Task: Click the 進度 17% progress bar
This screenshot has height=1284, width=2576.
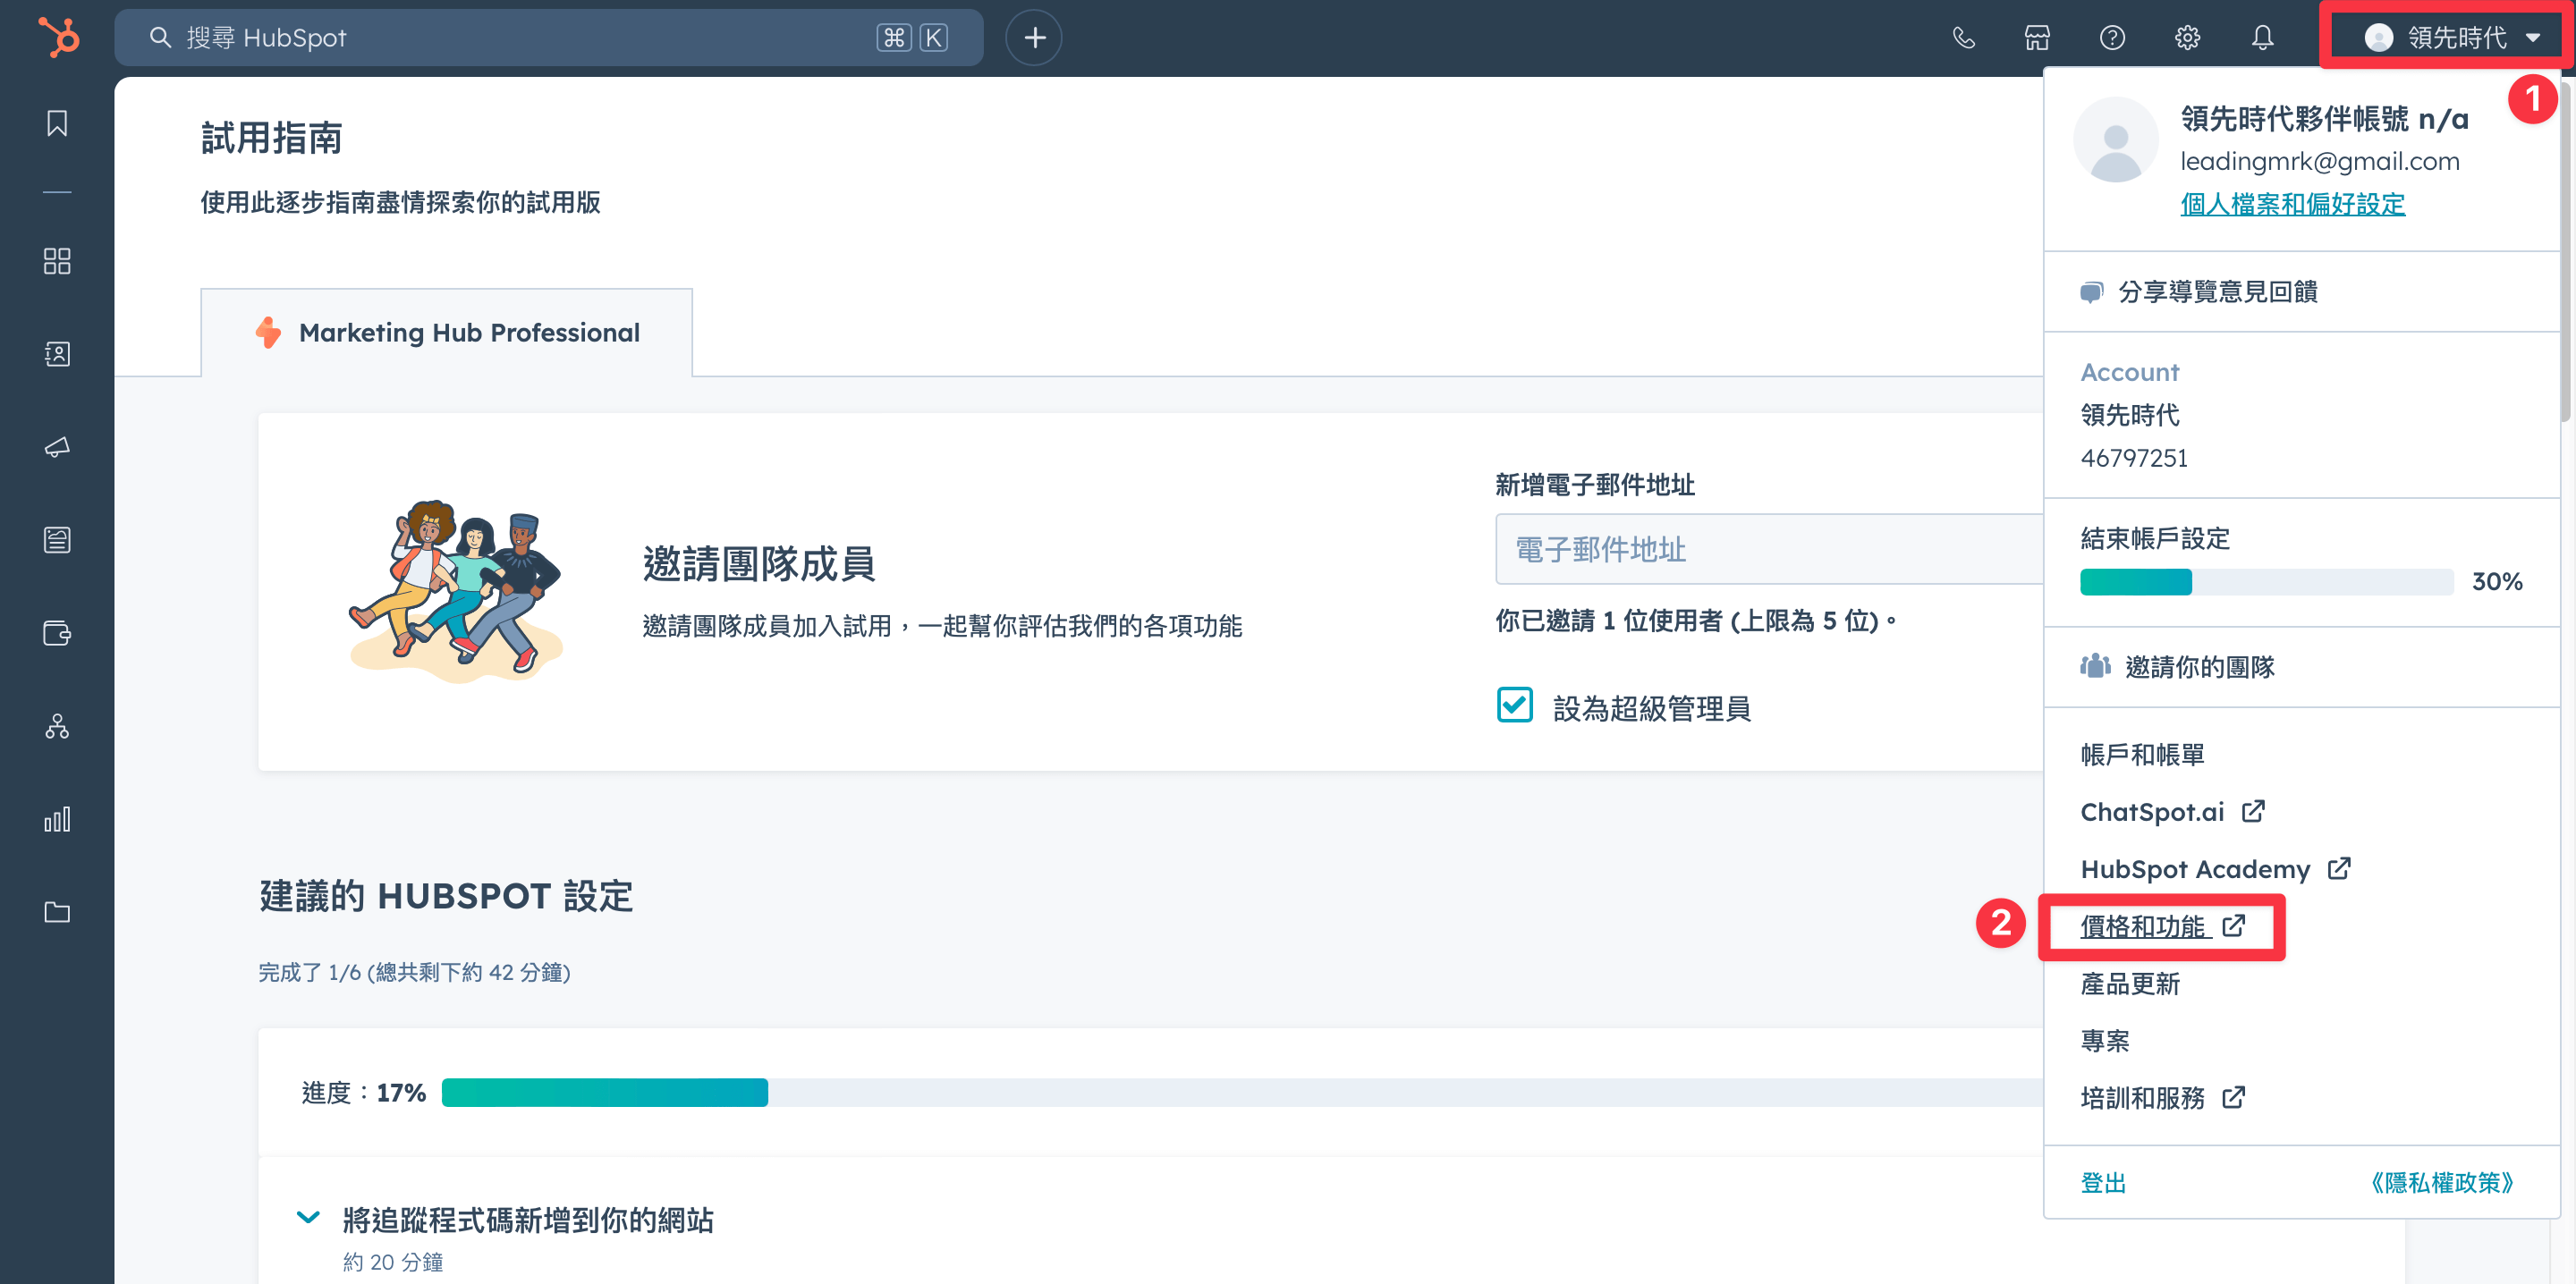Action: pyautogui.click(x=1242, y=1092)
